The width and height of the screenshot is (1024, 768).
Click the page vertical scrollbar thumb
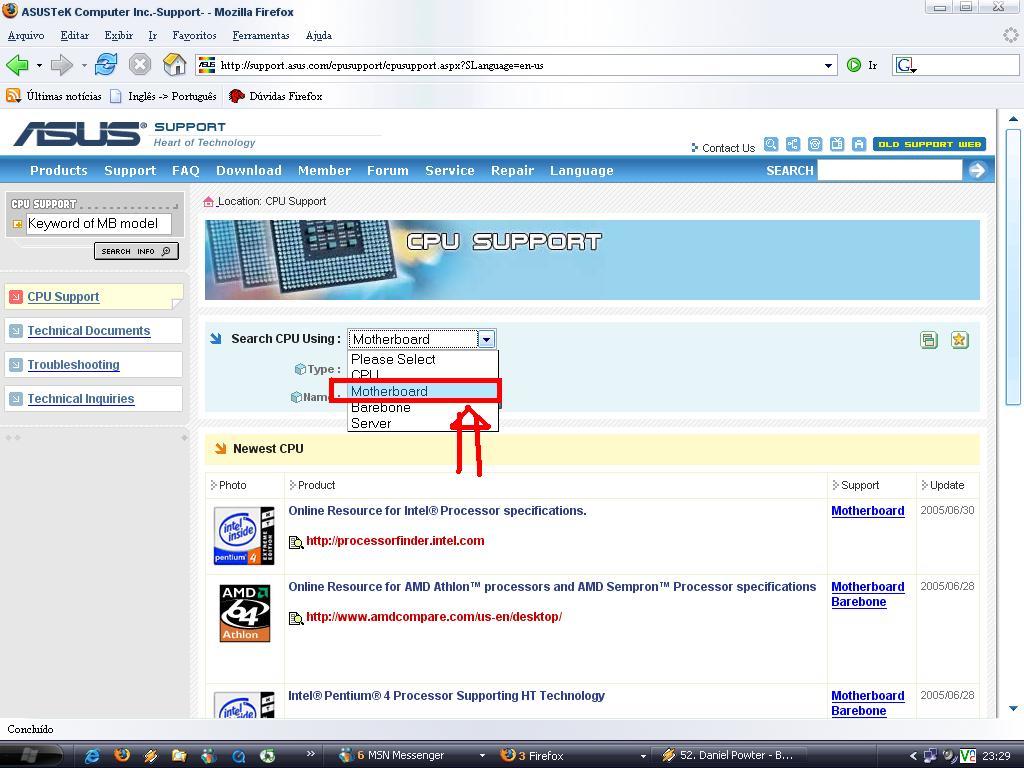coord(1013,267)
